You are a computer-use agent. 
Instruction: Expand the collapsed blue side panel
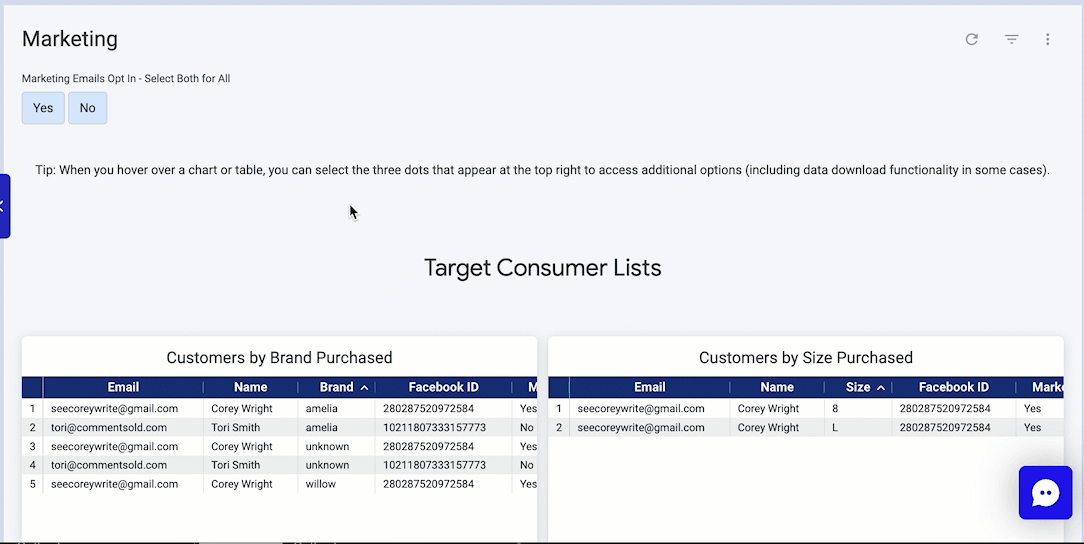coord(4,206)
